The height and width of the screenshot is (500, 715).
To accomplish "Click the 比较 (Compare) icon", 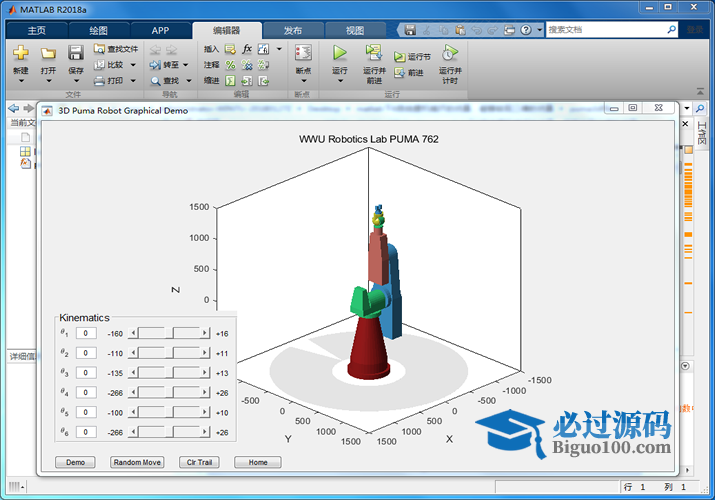I will coord(99,65).
